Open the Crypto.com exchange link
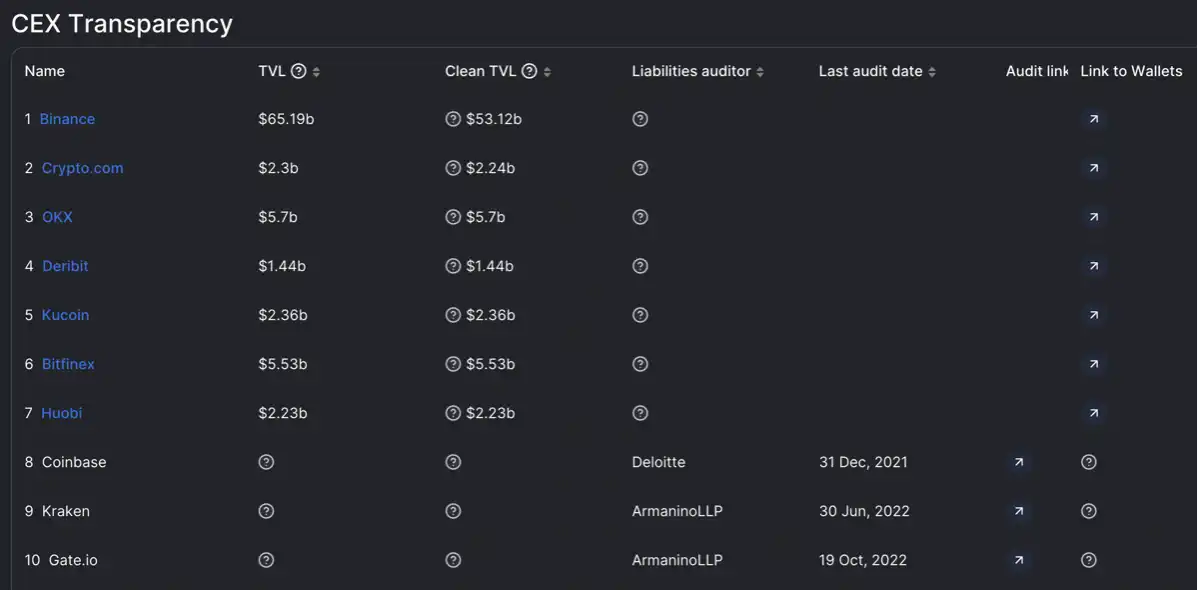The height and width of the screenshot is (590, 1198). [x=83, y=168]
